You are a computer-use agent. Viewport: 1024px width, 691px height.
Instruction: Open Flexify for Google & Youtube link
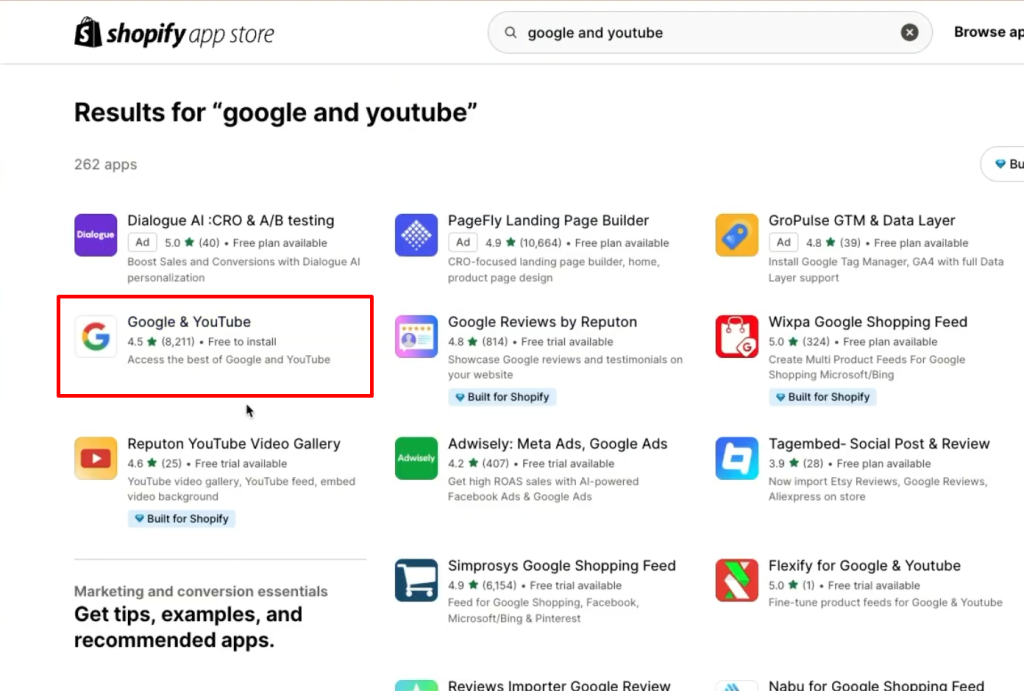864,566
